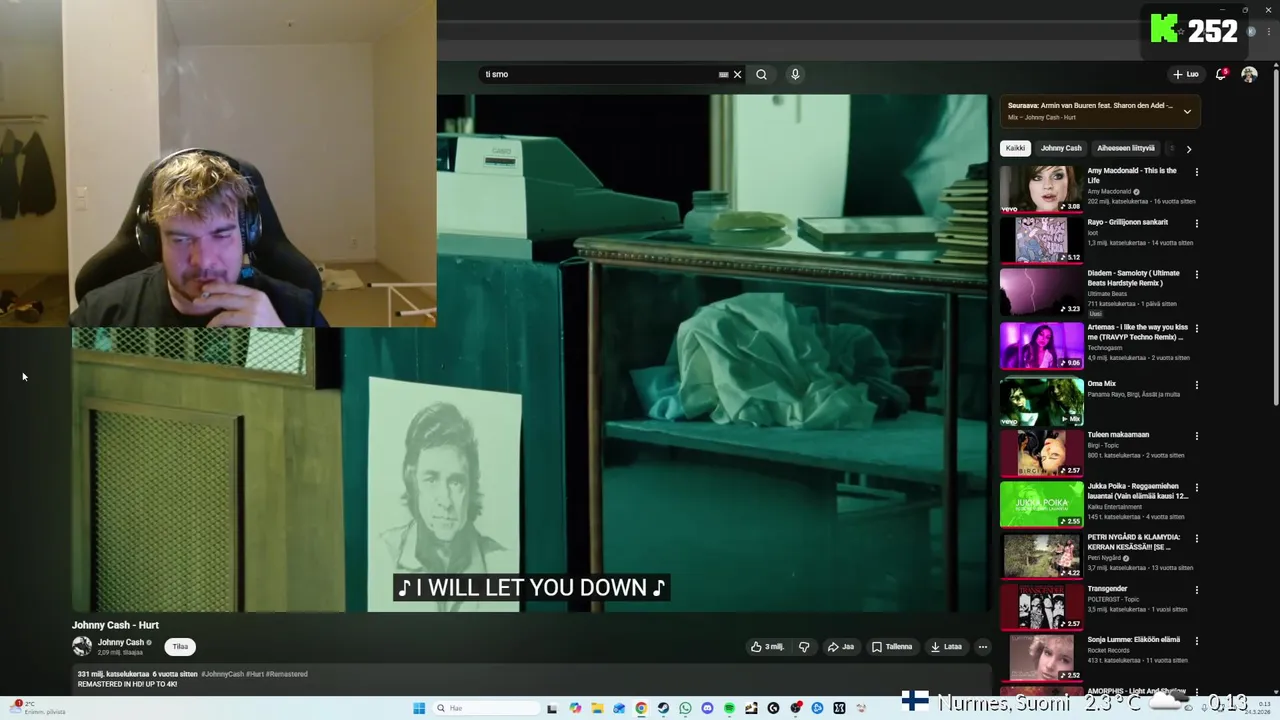Open the Johnny Cash channel name link
Screen dimensions: 1280x720
[120, 642]
